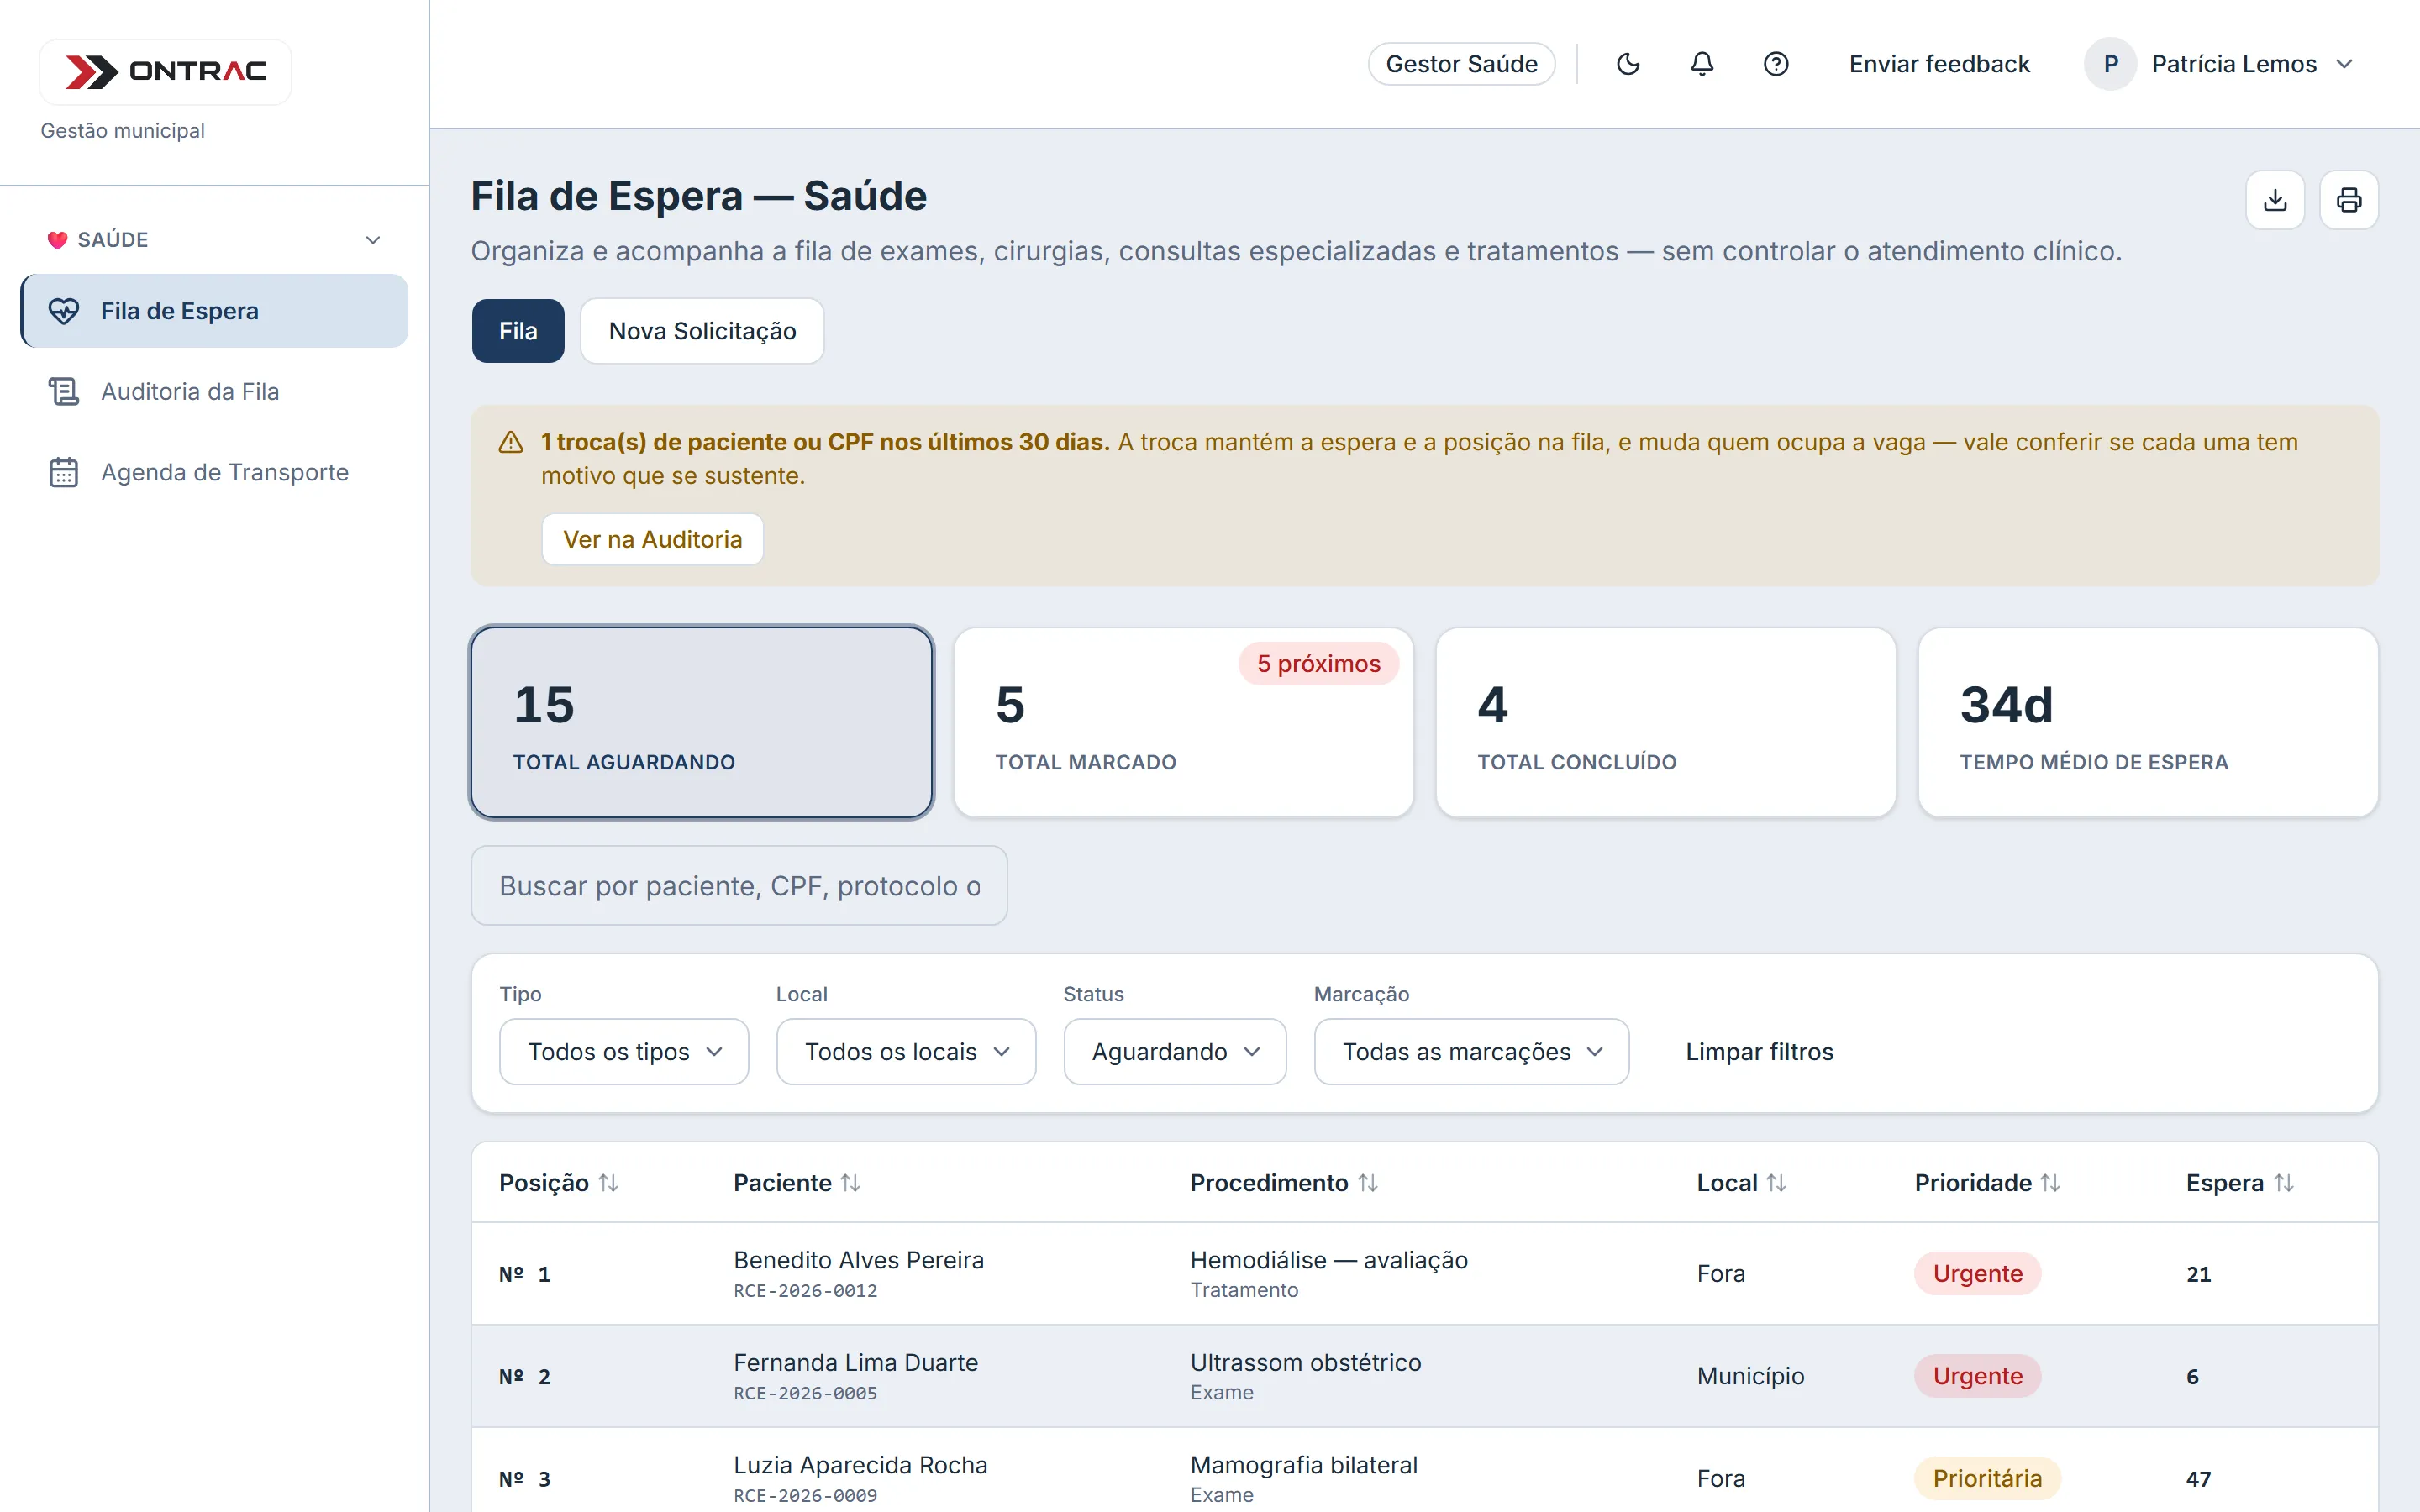Open the Aguardando status dropdown
Image resolution: width=2420 pixels, height=1512 pixels.
tap(1175, 1051)
